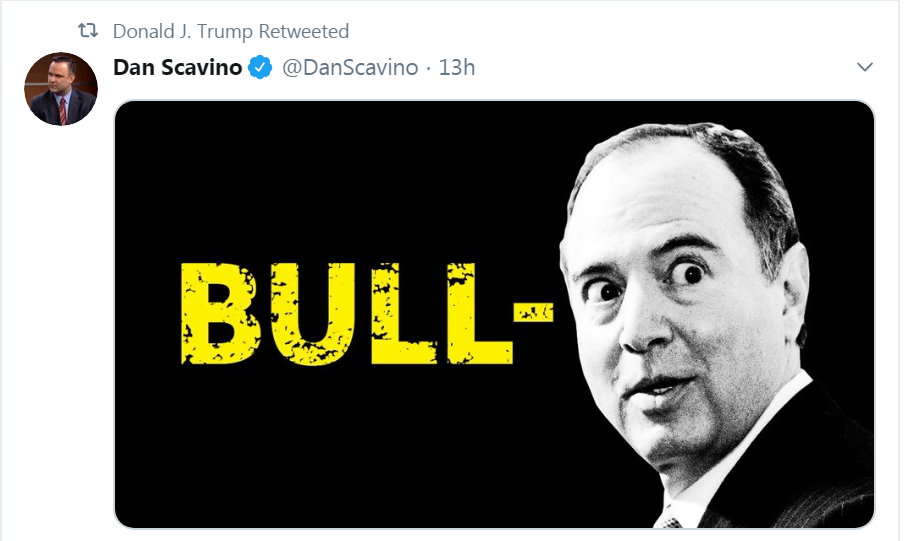Click the yellow letter "B" in image
Screen dimensions: 905x541
pyautogui.click(x=214, y=315)
